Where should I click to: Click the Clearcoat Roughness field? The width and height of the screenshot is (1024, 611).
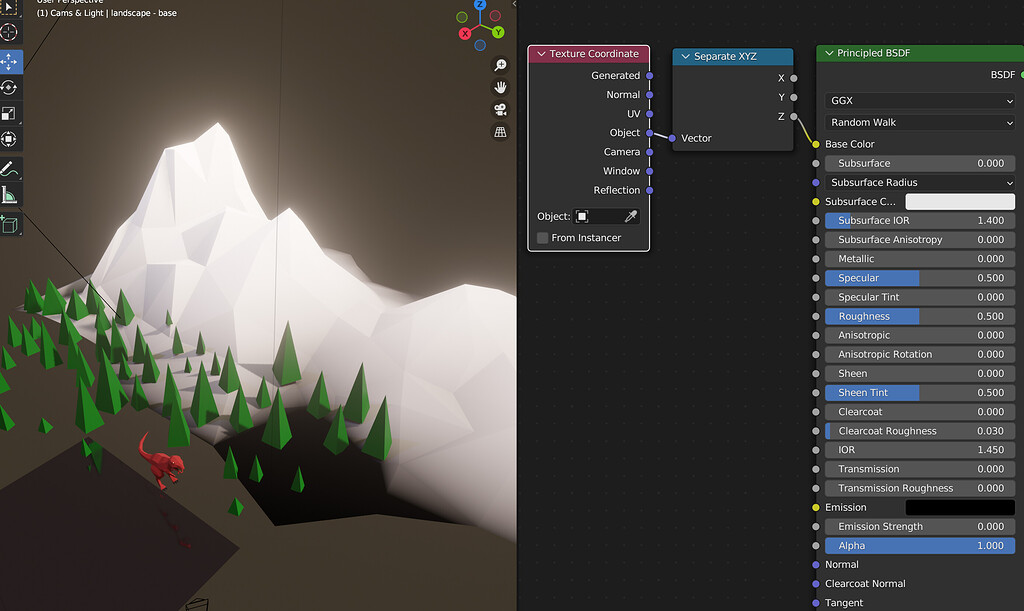pyautogui.click(x=920, y=431)
